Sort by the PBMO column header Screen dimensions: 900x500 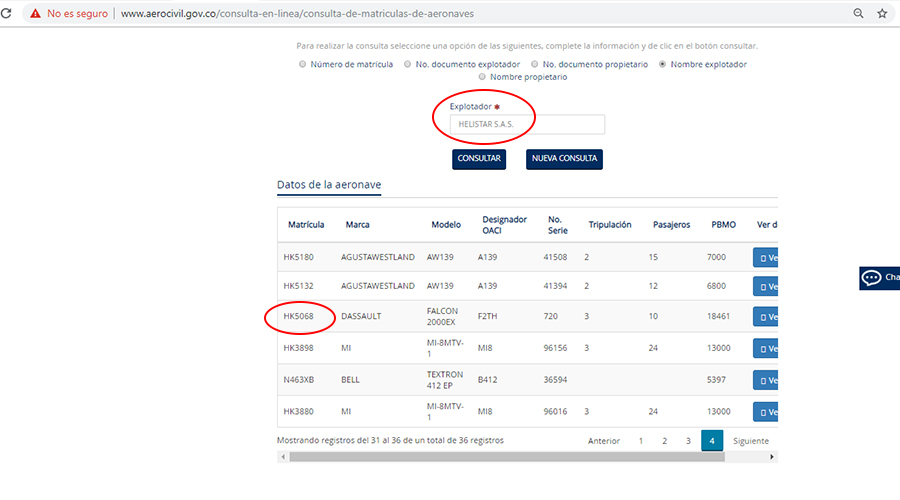pos(723,224)
